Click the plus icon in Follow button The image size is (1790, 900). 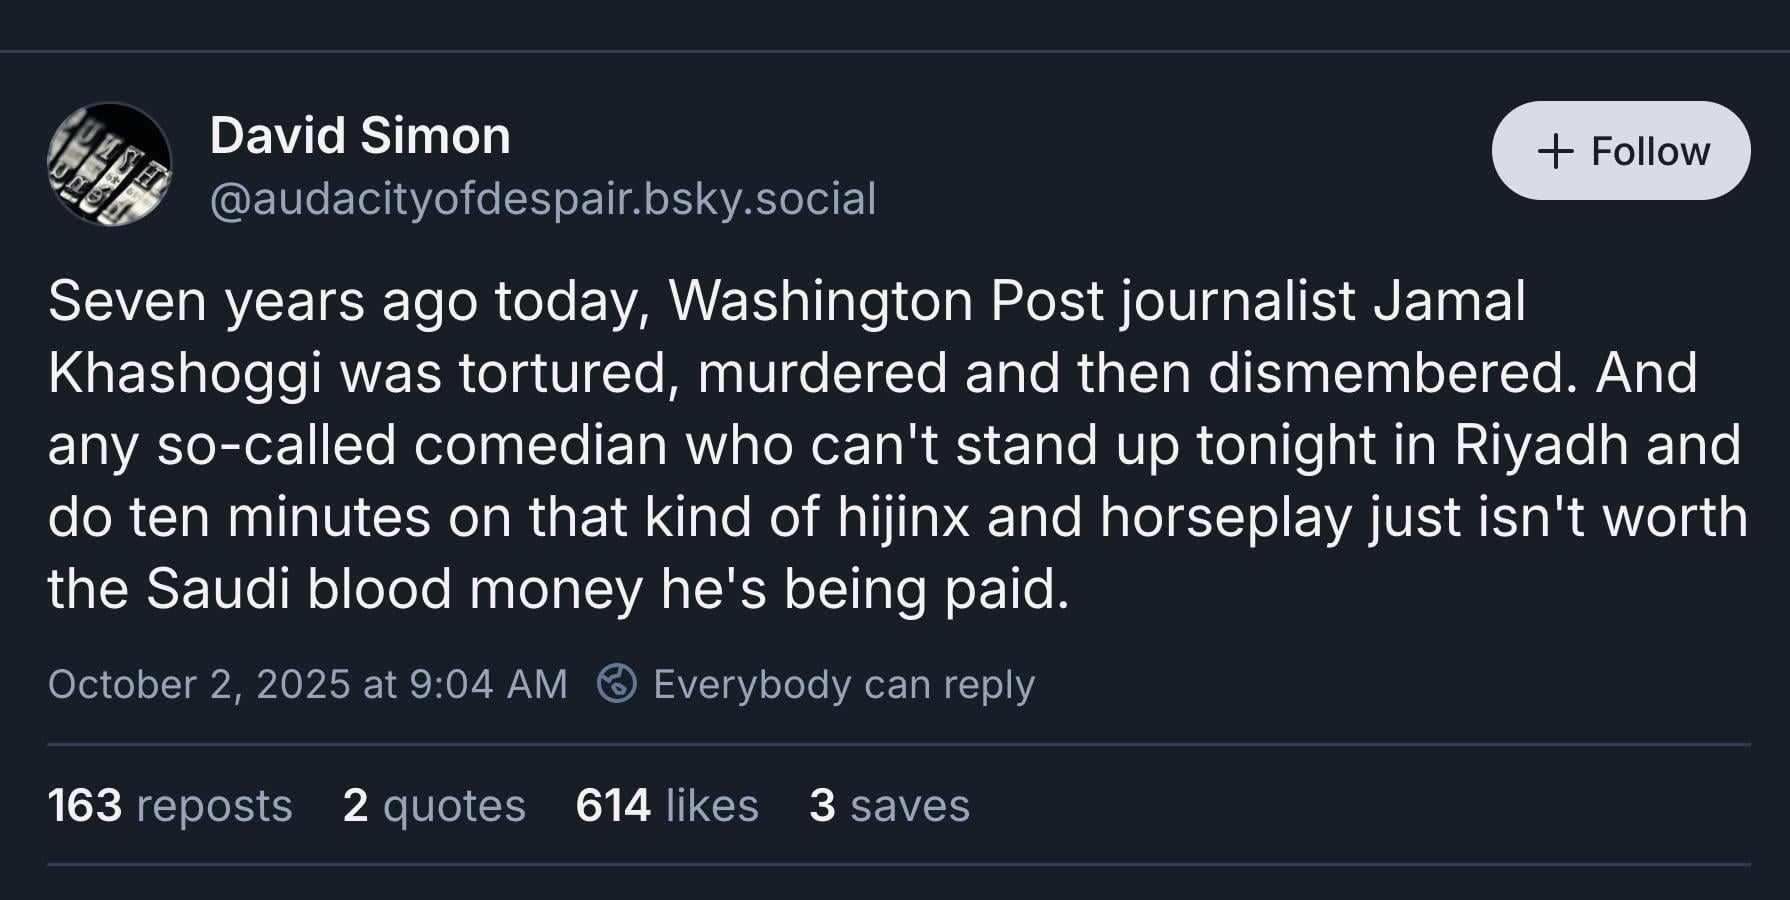1555,152
